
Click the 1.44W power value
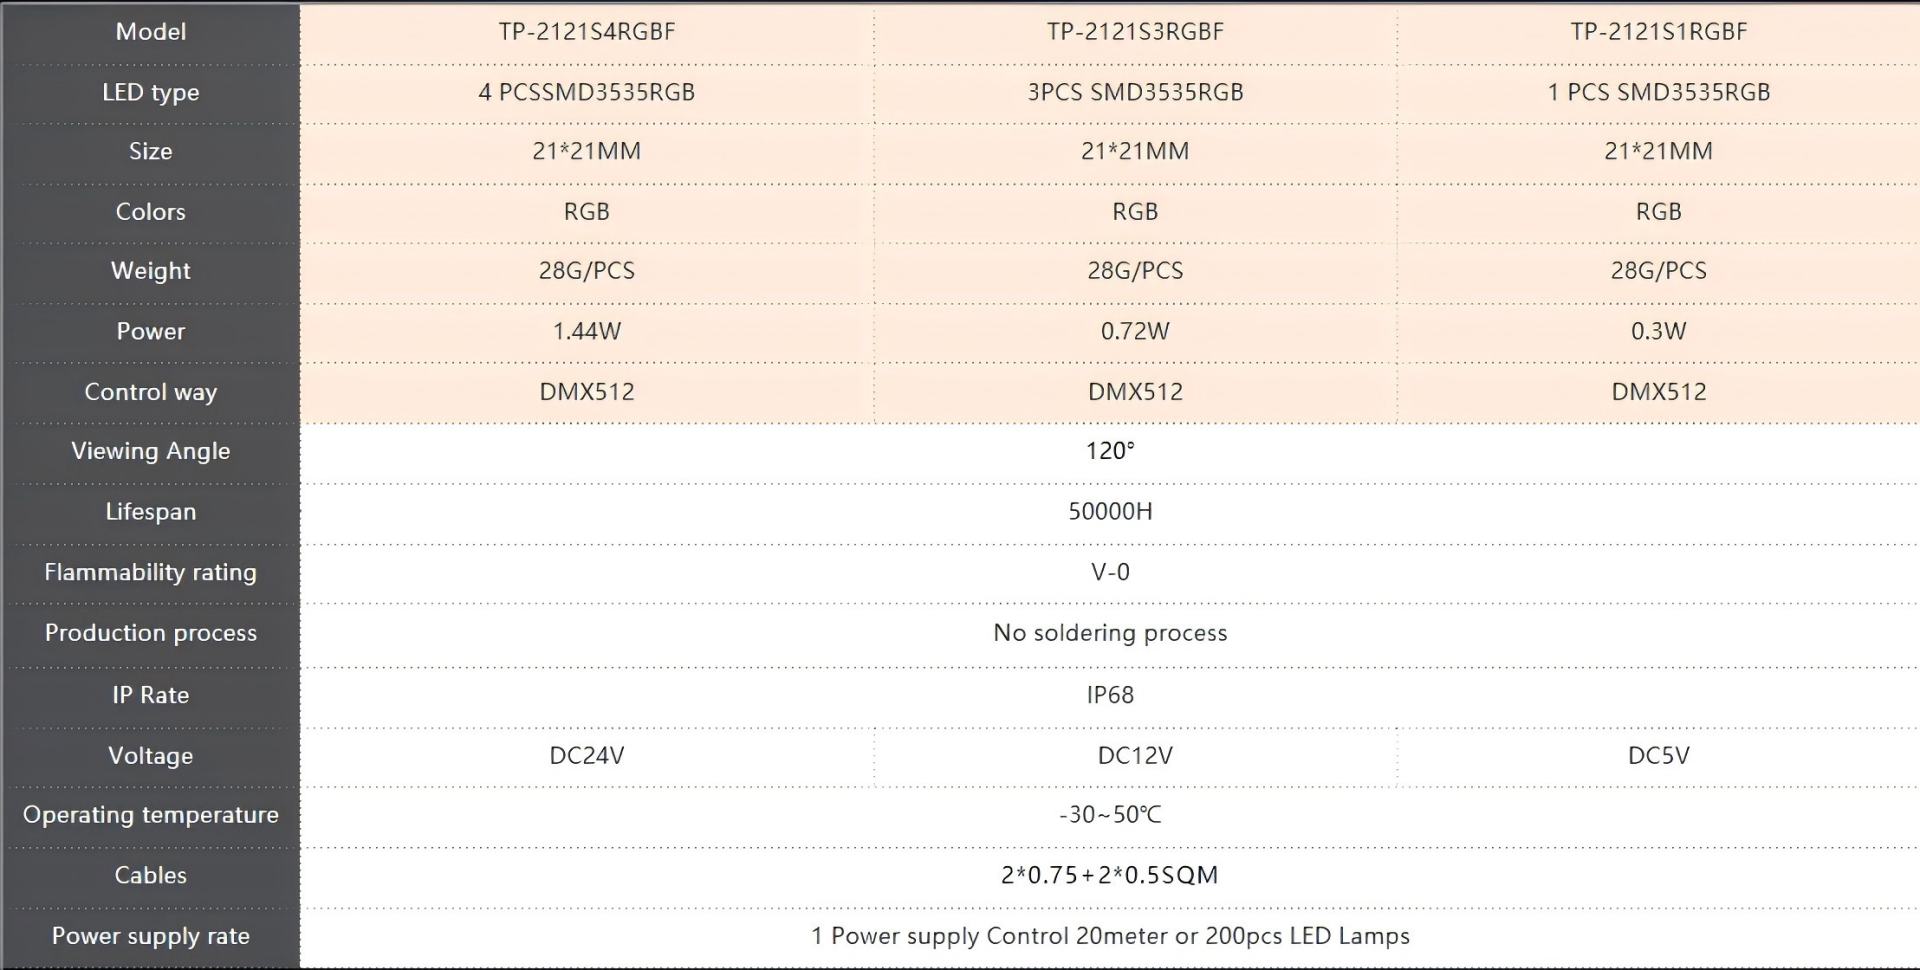pyautogui.click(x=587, y=331)
